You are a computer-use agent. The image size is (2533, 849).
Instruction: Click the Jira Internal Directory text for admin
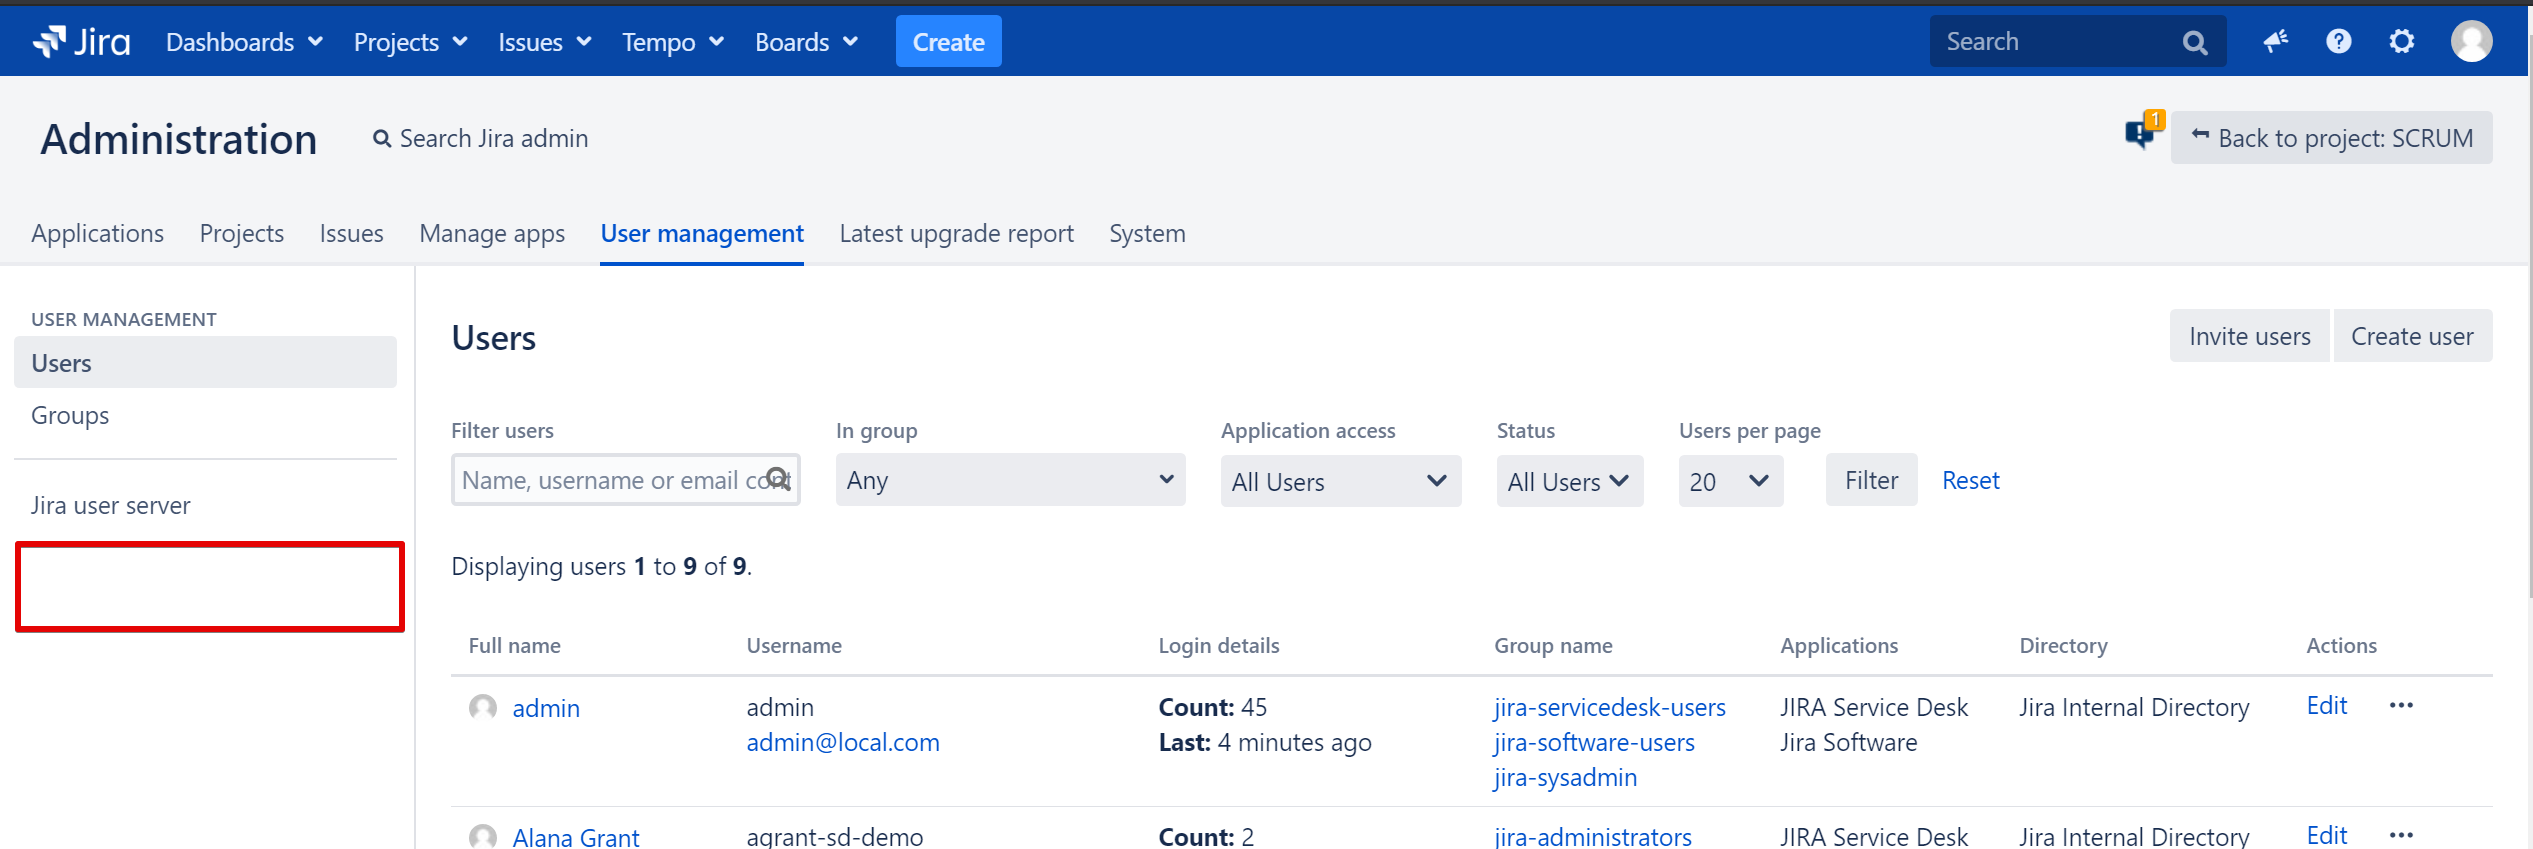(x=2134, y=707)
